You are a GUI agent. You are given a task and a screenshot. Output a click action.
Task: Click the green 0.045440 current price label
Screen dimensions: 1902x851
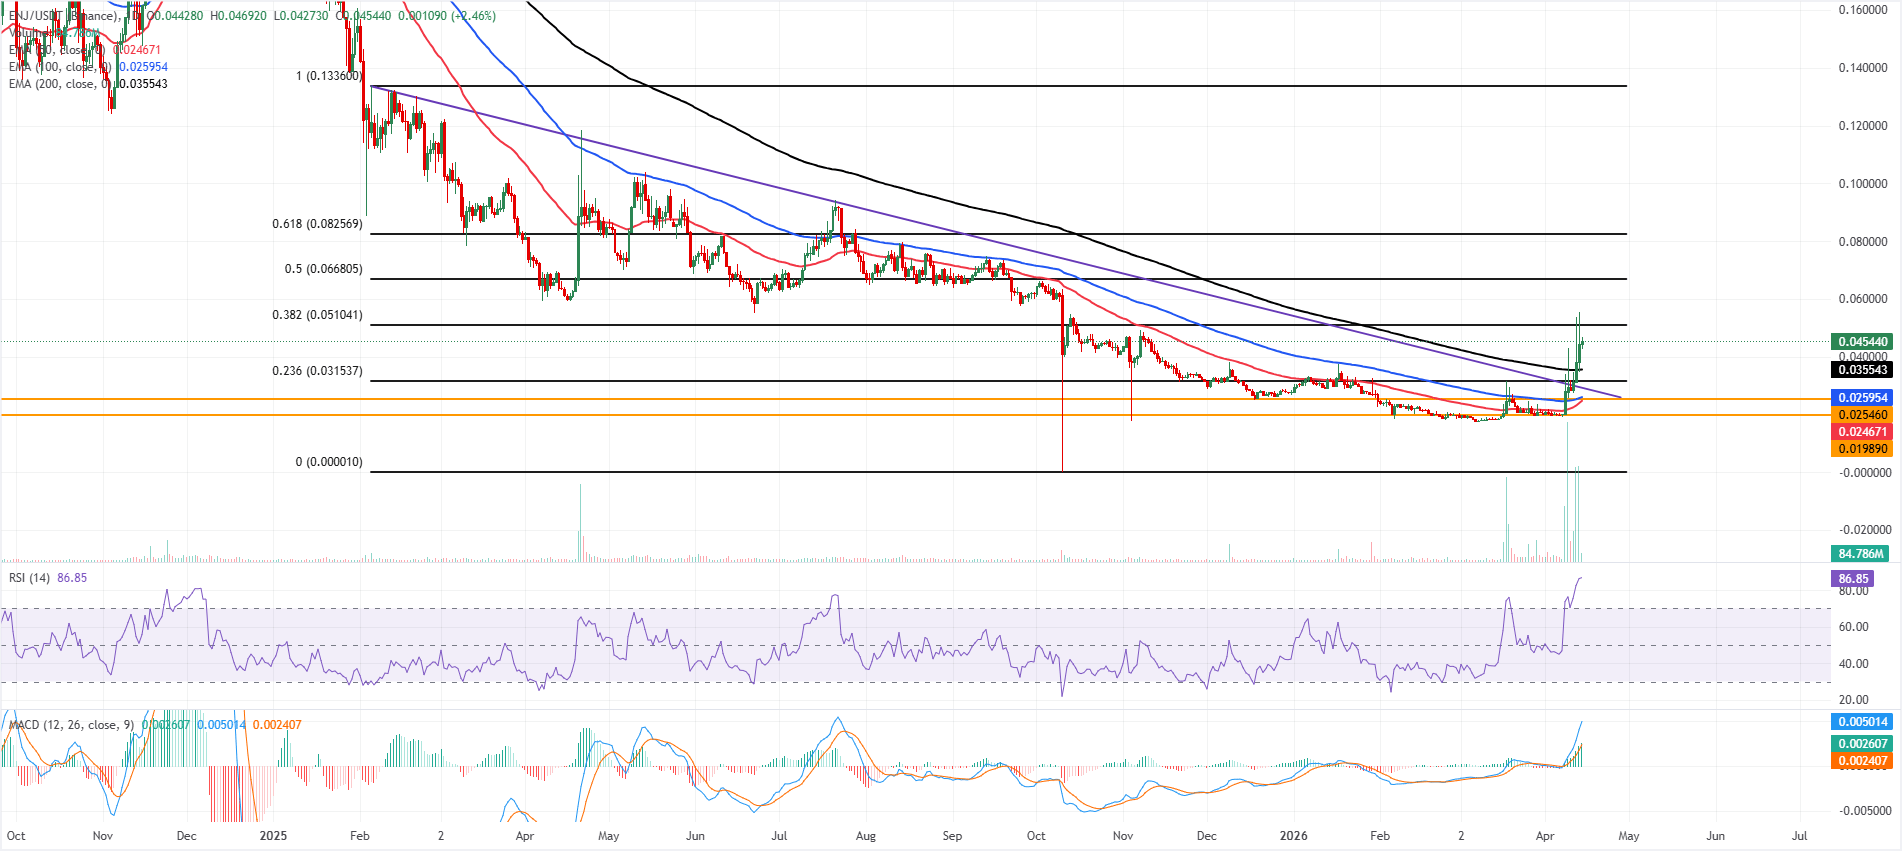(x=1862, y=342)
